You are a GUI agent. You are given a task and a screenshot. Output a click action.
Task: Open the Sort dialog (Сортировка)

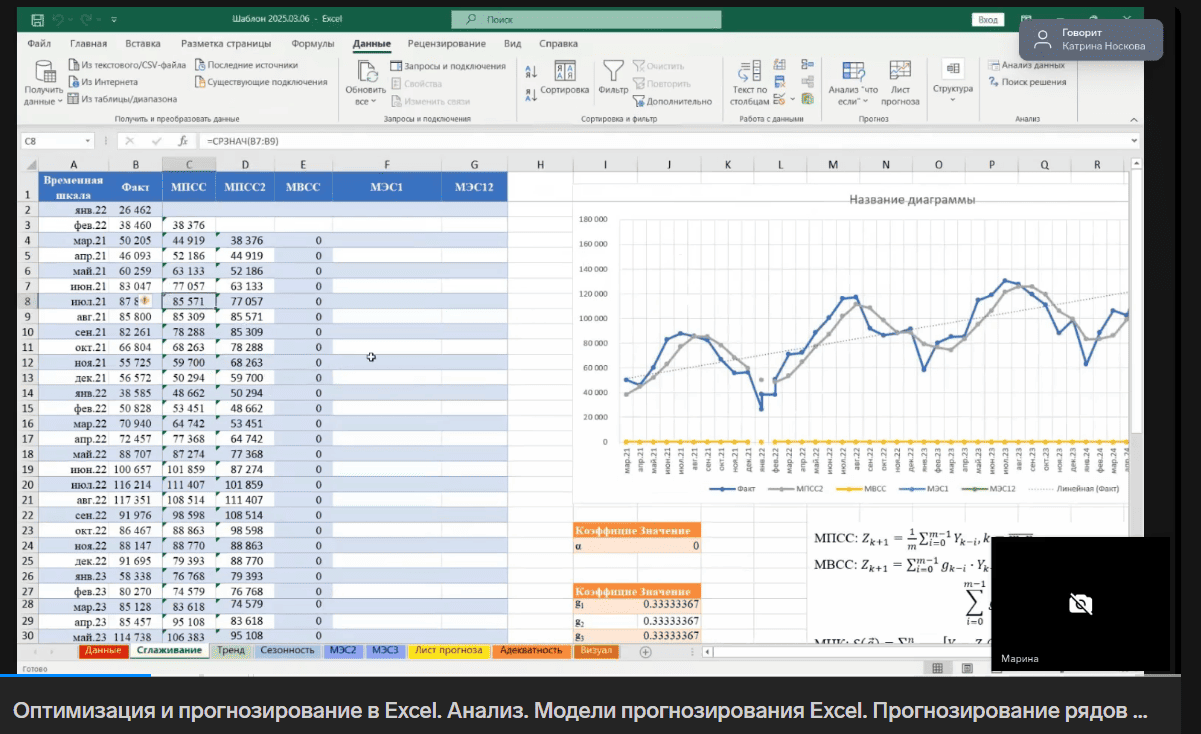click(564, 78)
